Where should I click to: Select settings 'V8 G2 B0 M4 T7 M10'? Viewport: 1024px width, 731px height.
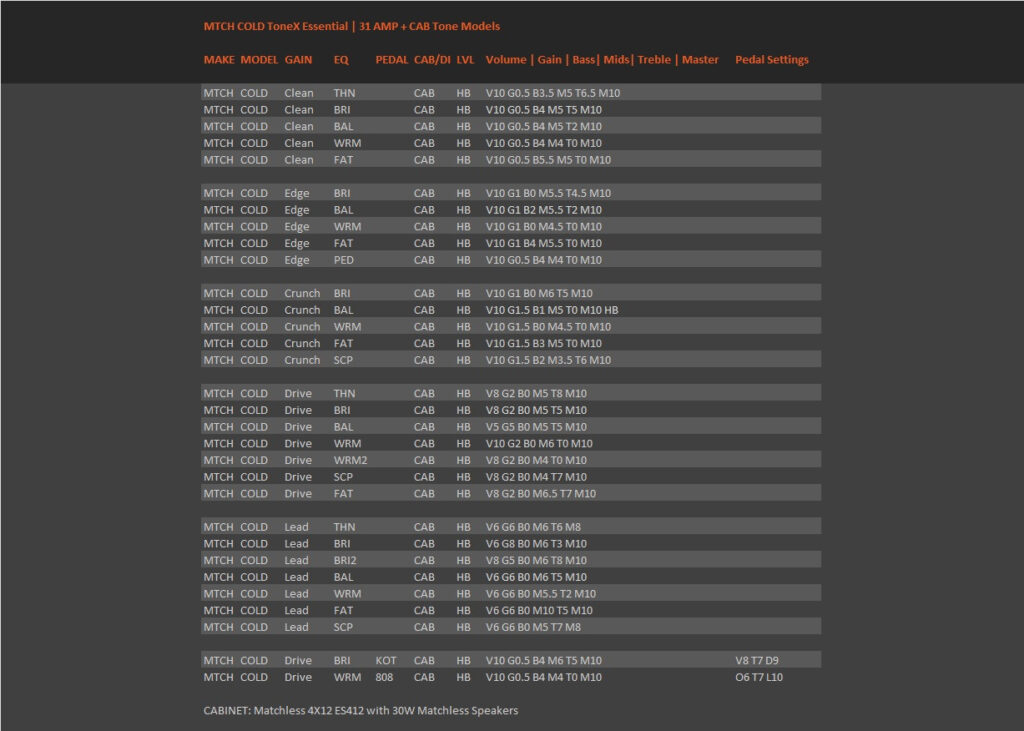[536, 476]
